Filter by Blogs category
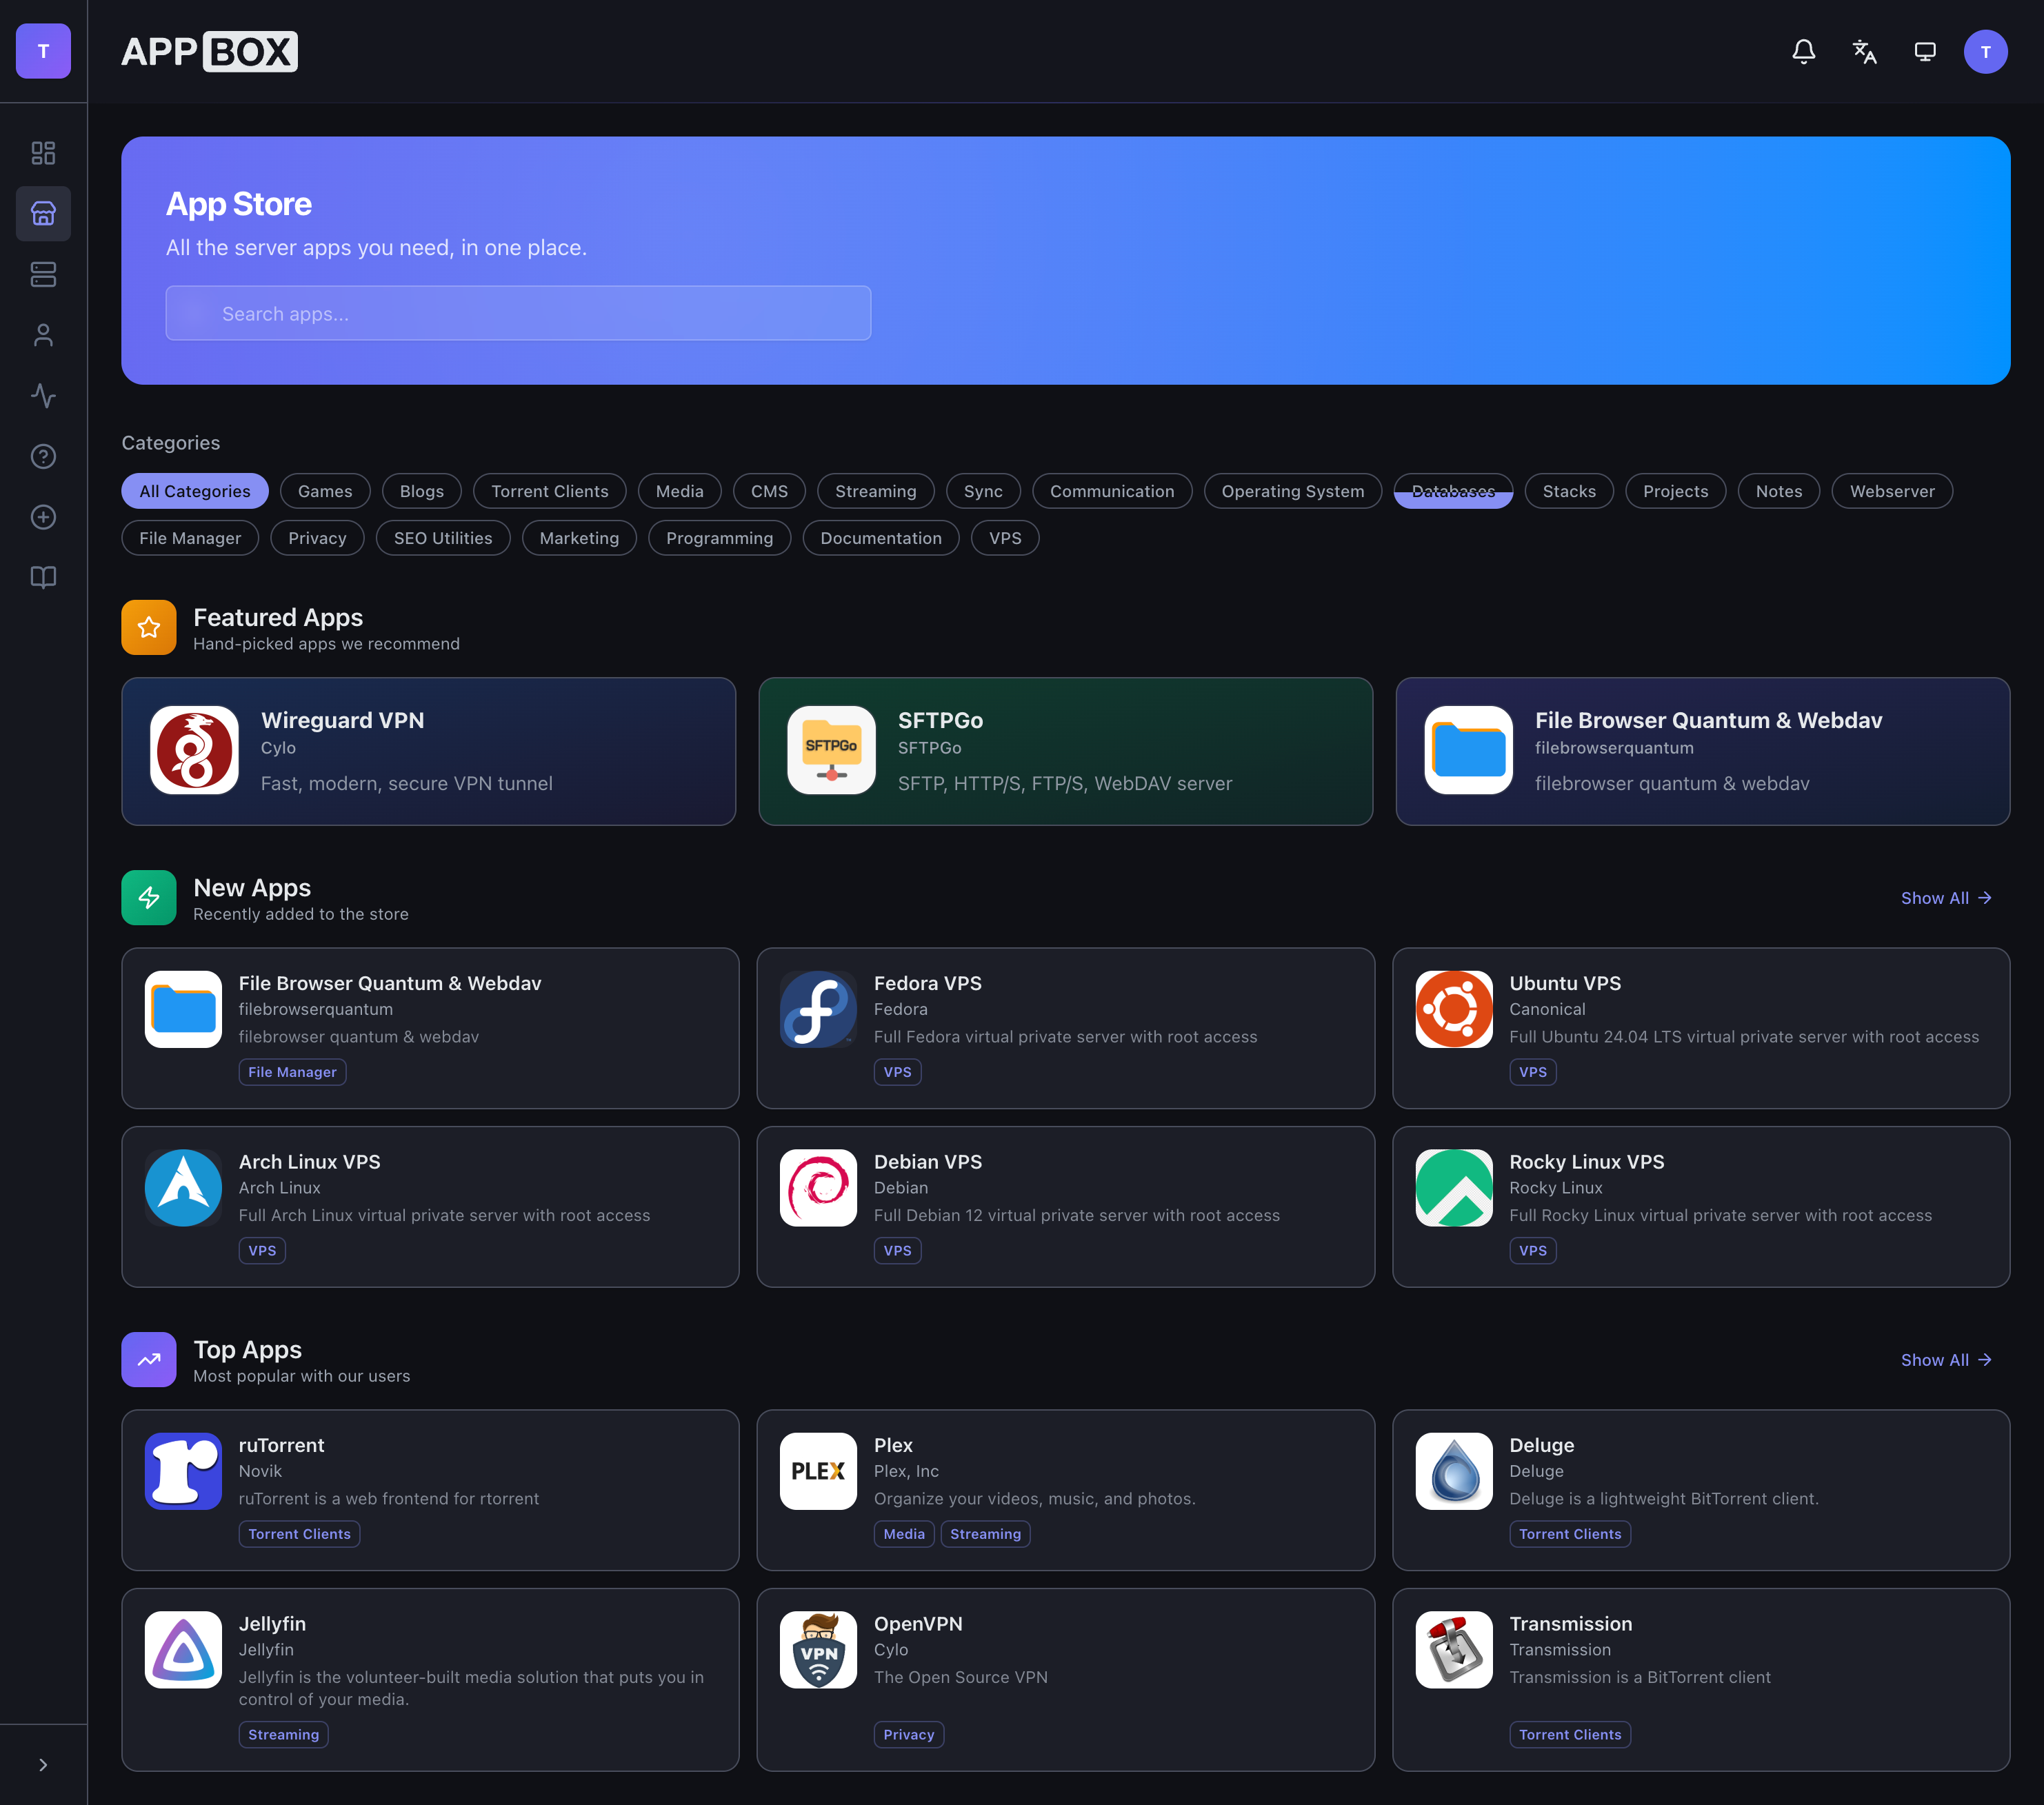The image size is (2044, 1805). 422,491
